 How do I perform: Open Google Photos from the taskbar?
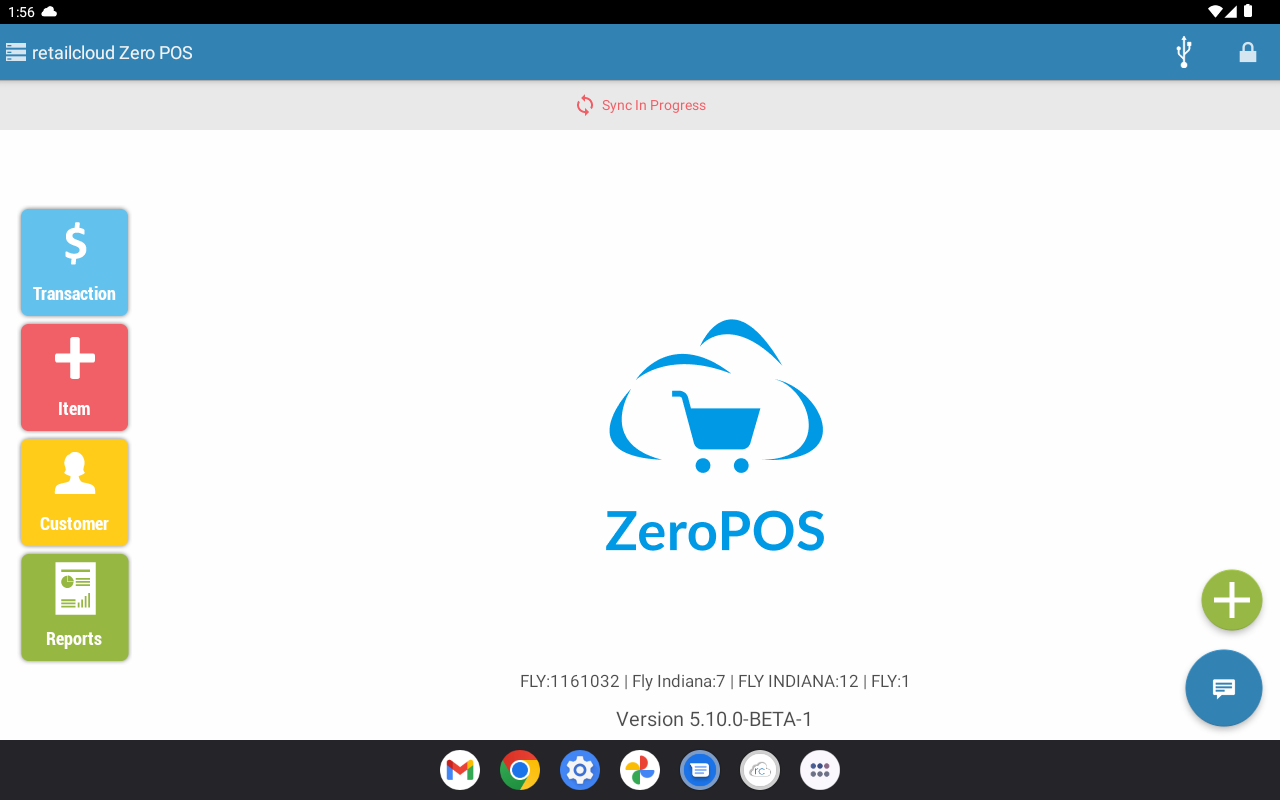640,770
